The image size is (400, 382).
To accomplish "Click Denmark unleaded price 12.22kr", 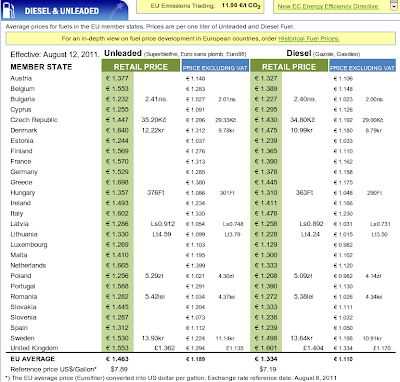I will pos(153,130).
